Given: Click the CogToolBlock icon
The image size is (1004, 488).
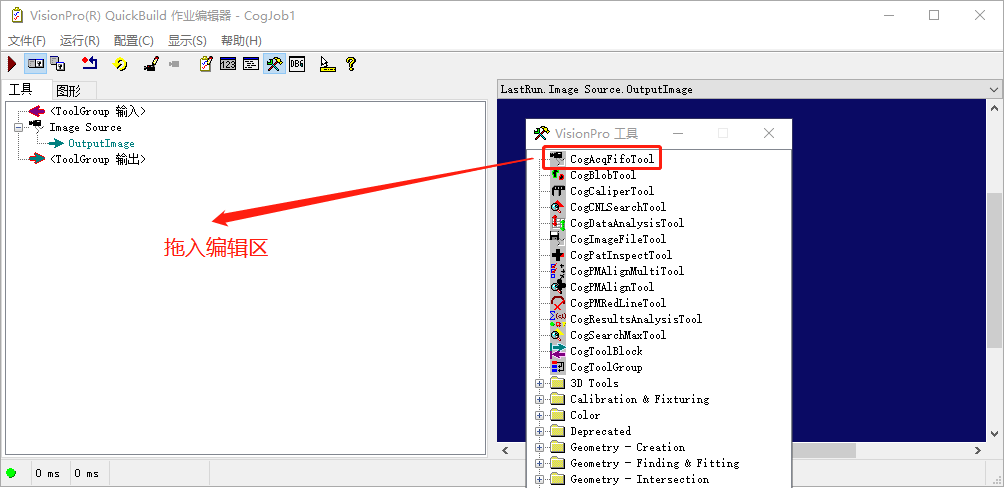Looking at the screenshot, I should pyautogui.click(x=558, y=351).
